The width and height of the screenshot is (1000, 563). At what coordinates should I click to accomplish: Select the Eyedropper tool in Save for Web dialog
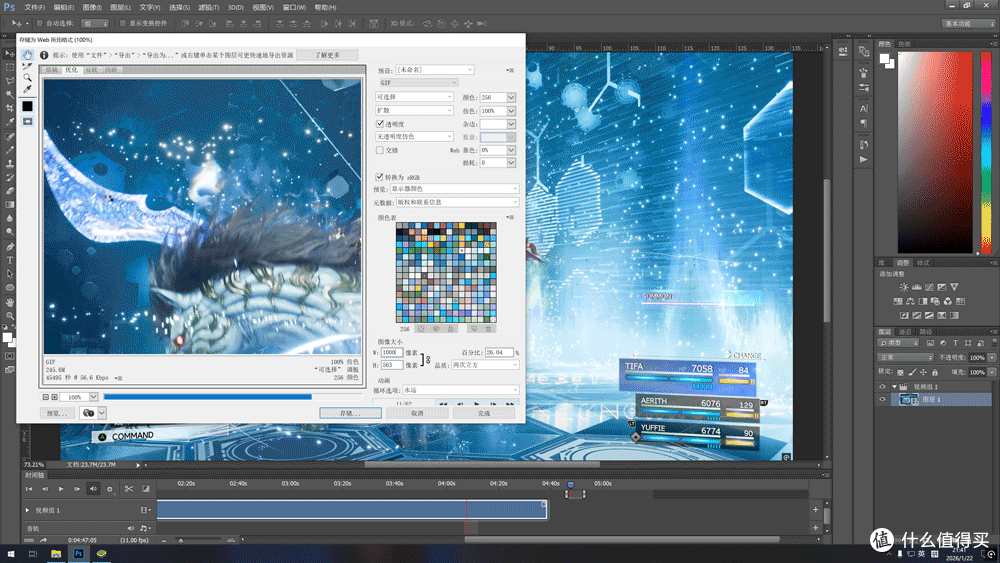tap(27, 90)
